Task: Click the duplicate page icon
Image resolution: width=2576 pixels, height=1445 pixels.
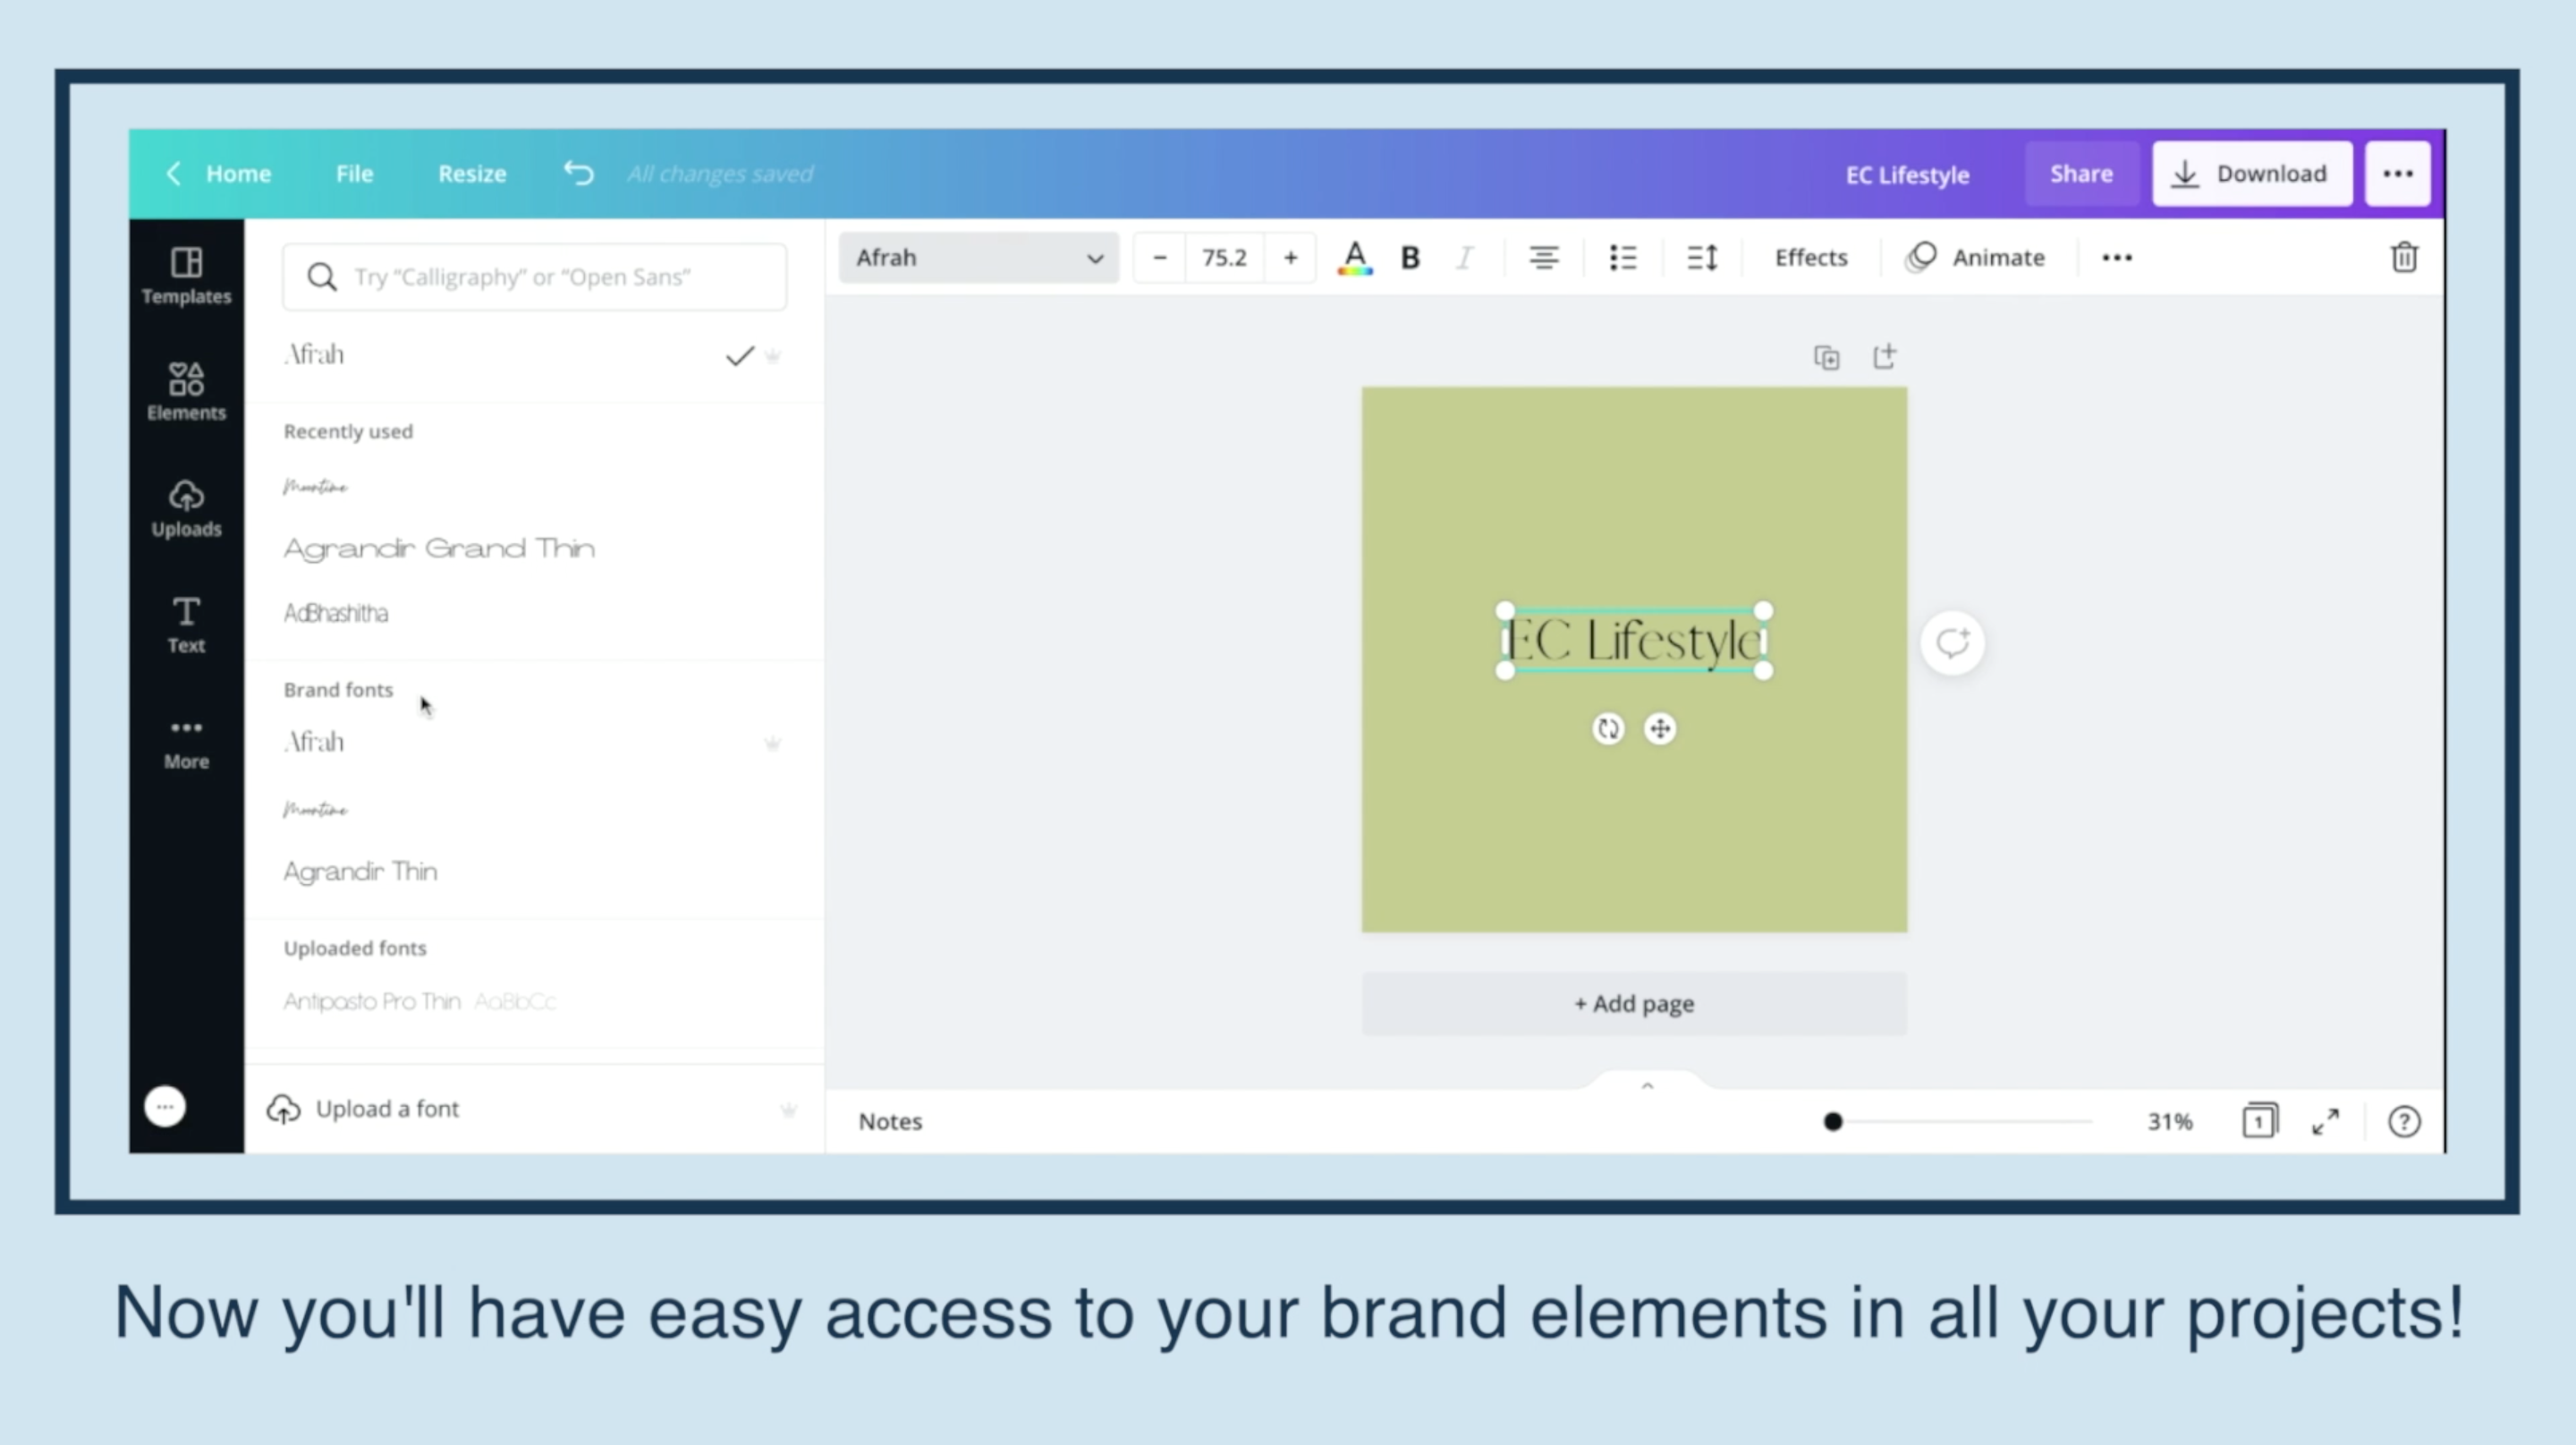Action: [1826, 357]
